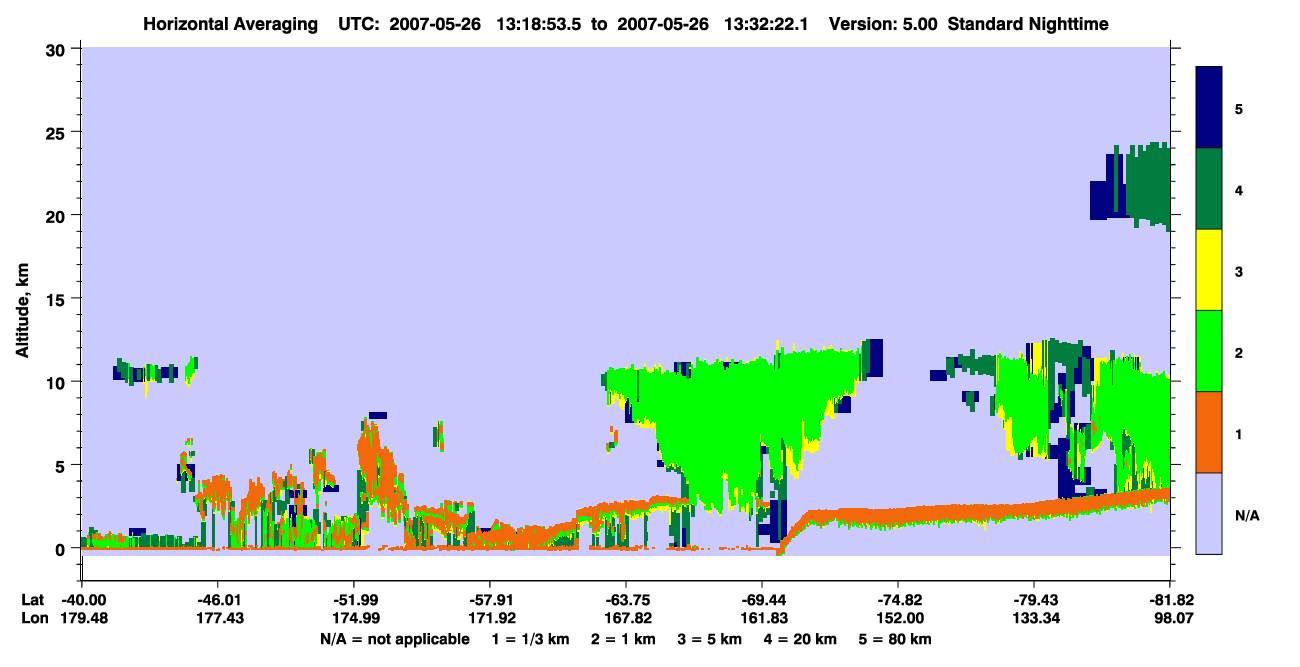Click longitude value 152.00
1300x667 pixels.
[x=899, y=619]
